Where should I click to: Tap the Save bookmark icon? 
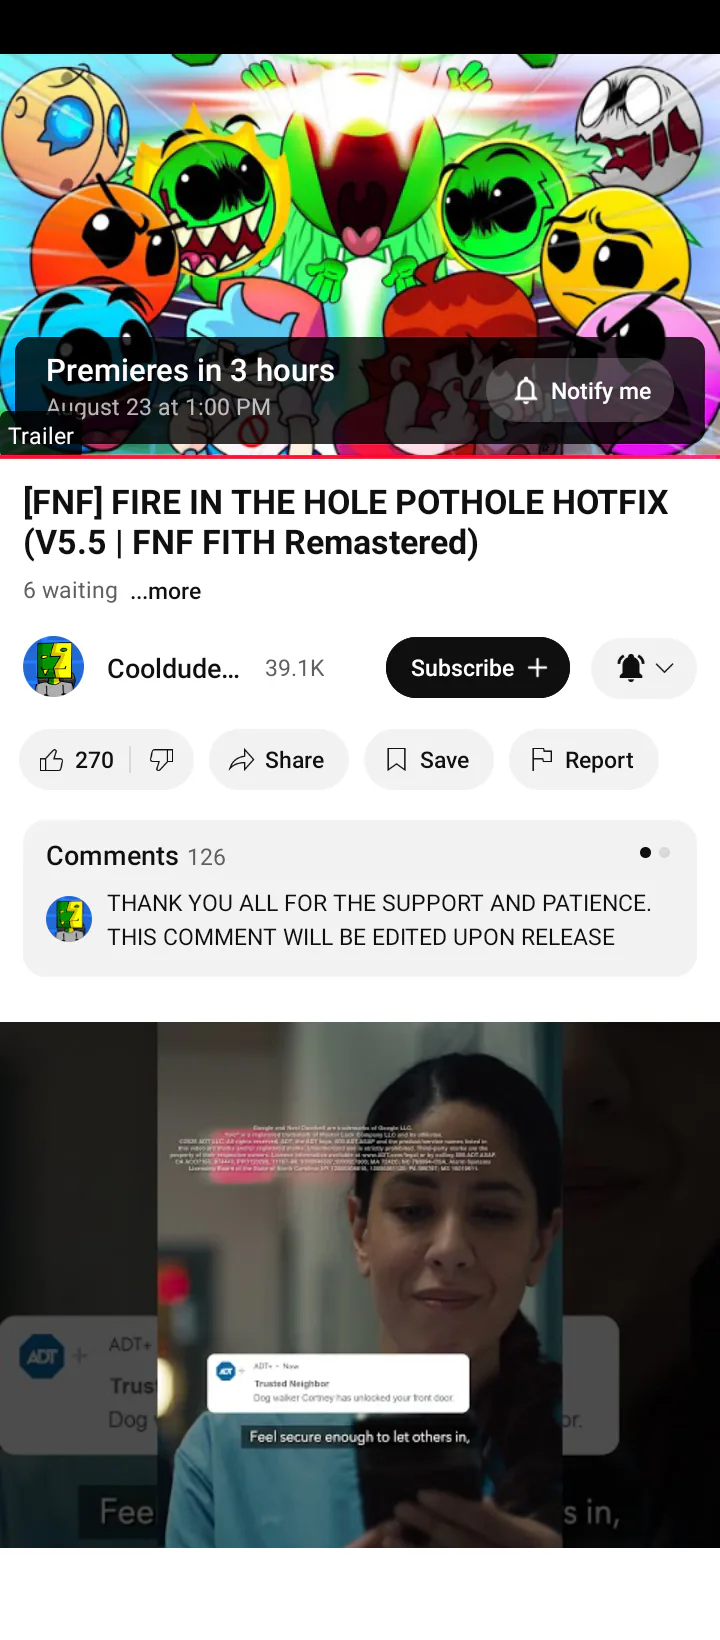[x=396, y=761]
